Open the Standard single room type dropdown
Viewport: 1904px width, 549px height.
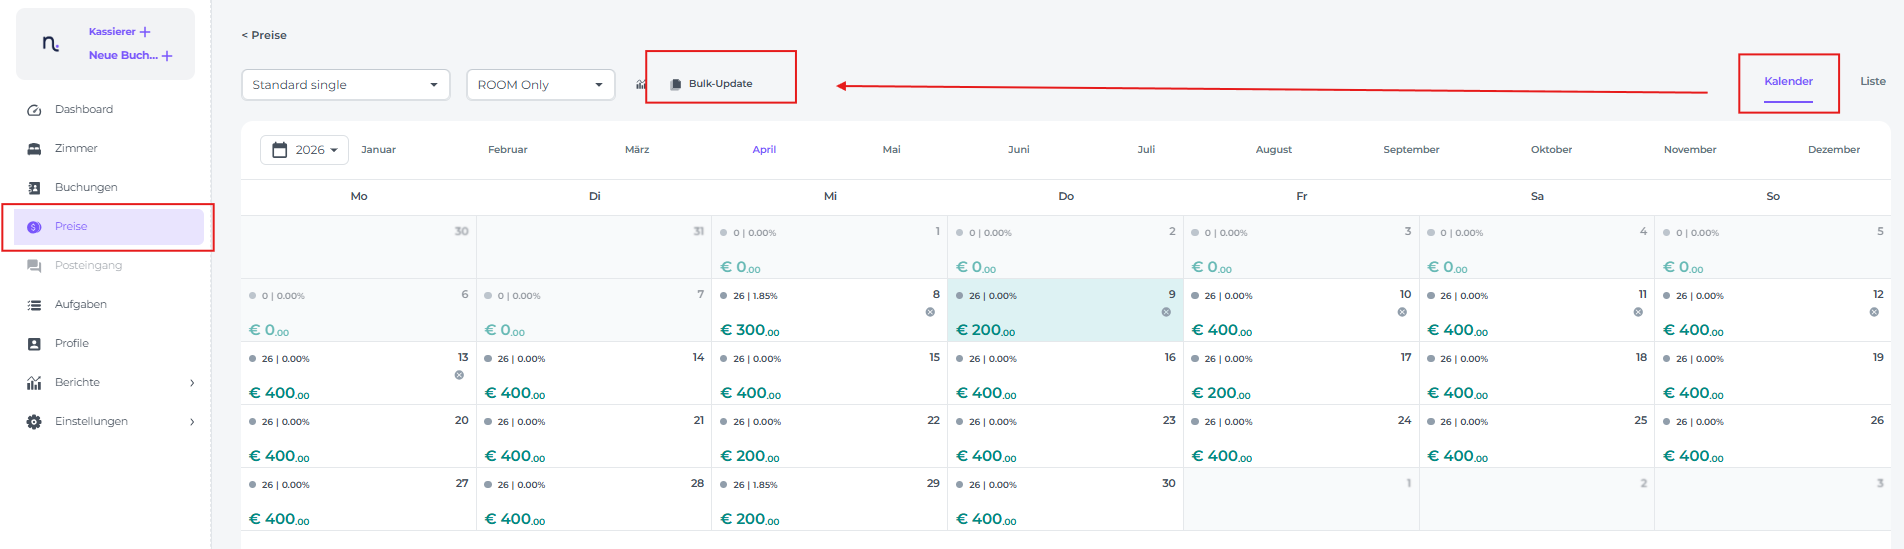coord(345,85)
